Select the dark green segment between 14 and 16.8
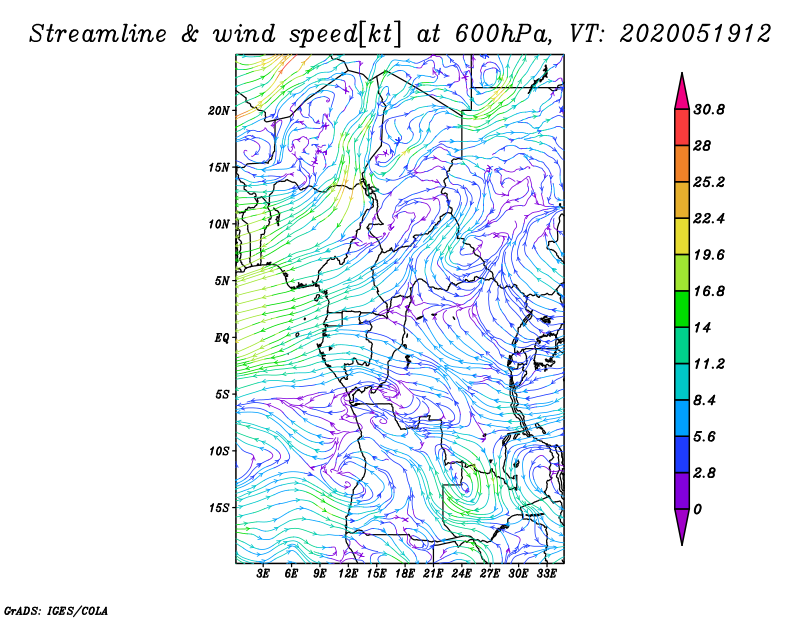The height and width of the screenshot is (618, 800). 682,309
